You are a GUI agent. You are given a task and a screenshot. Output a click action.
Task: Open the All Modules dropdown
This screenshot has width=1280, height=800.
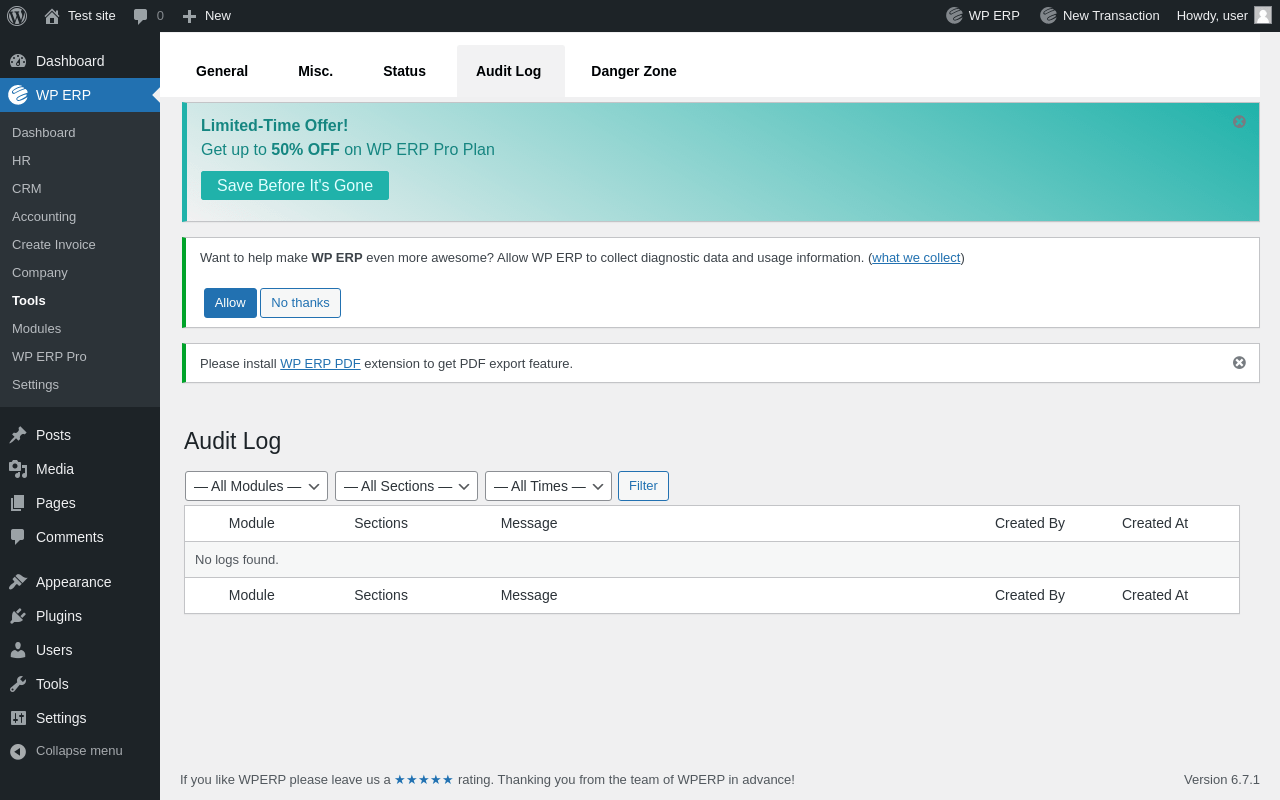(x=256, y=486)
